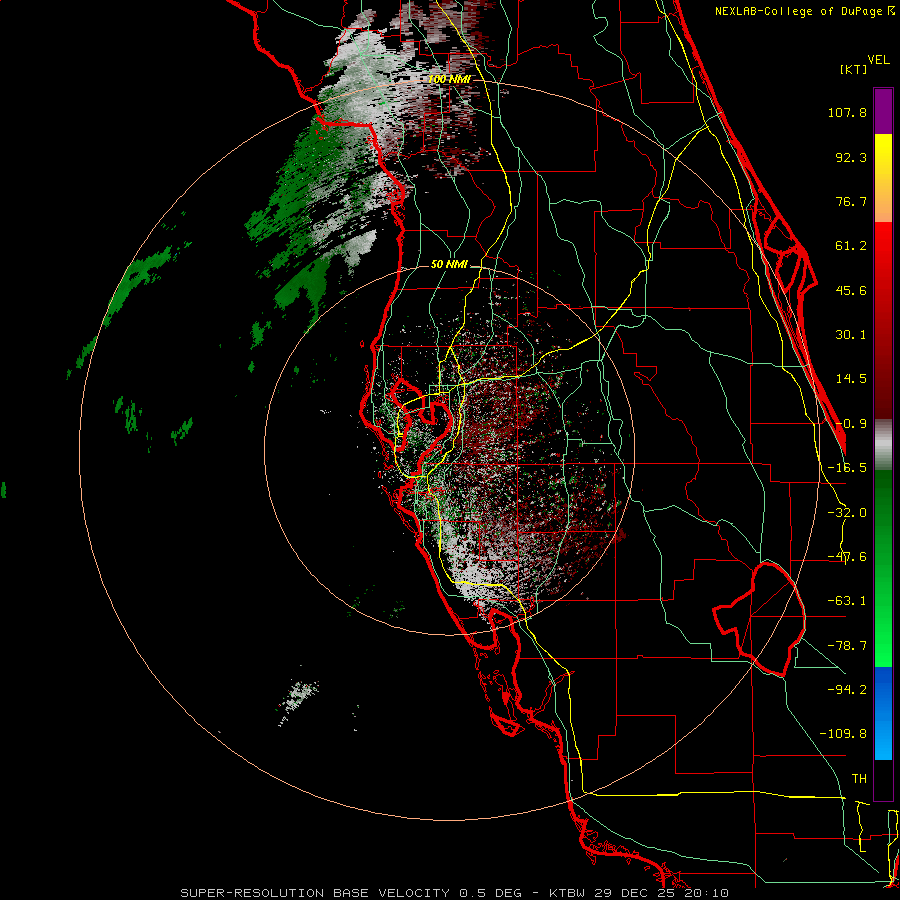Viewport: 900px width, 900px height.
Task: Click the 92.3 velocity scale value
Action: [x=851, y=157]
